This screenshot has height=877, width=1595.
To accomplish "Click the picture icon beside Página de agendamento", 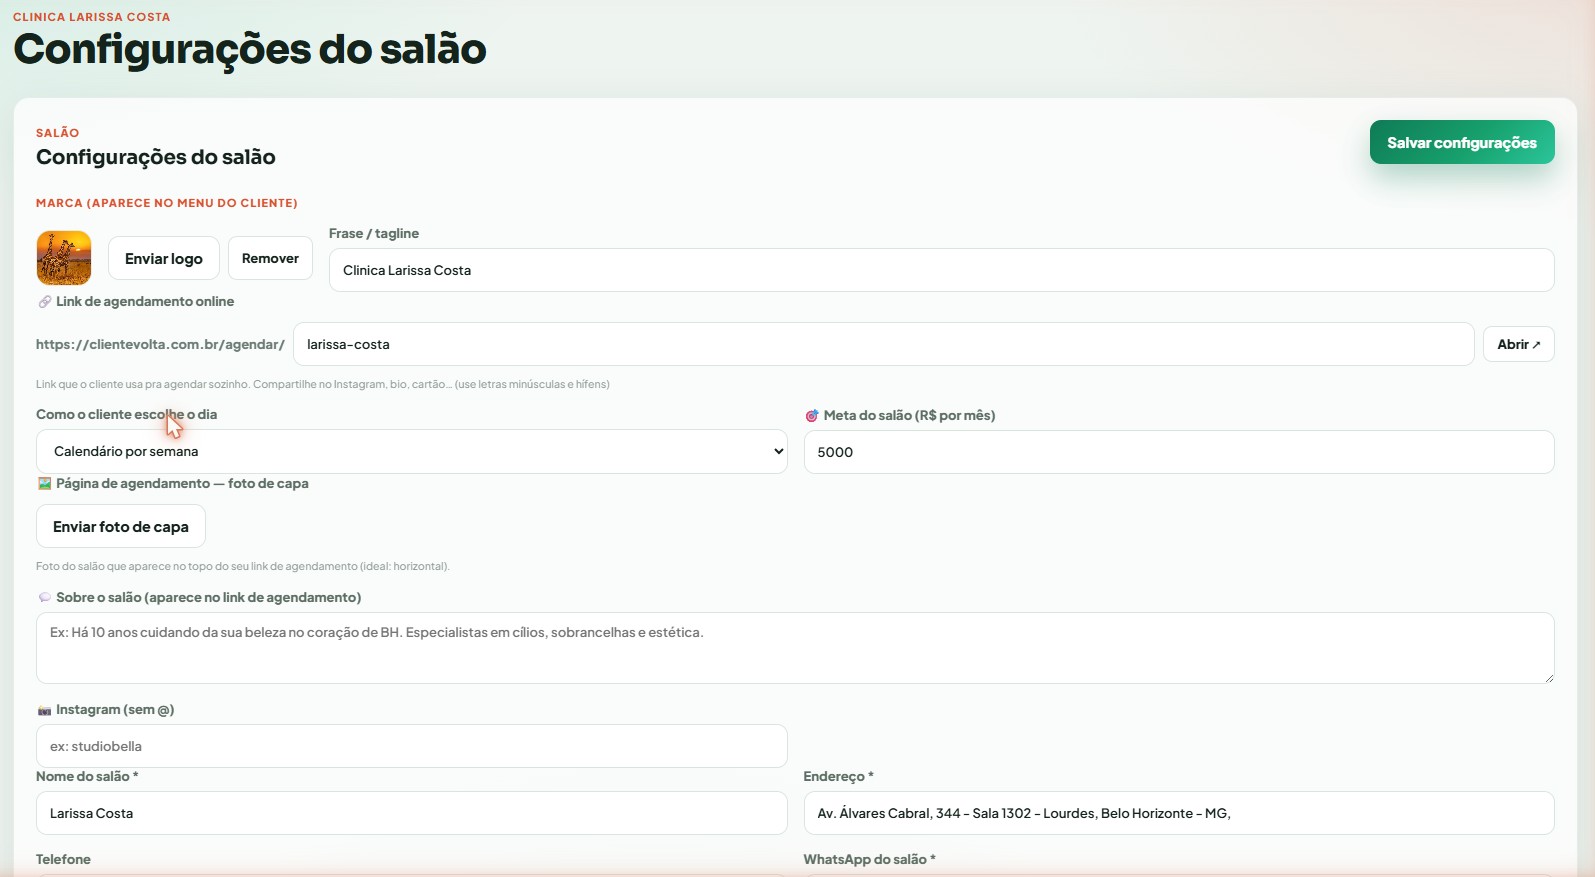I will (44, 483).
